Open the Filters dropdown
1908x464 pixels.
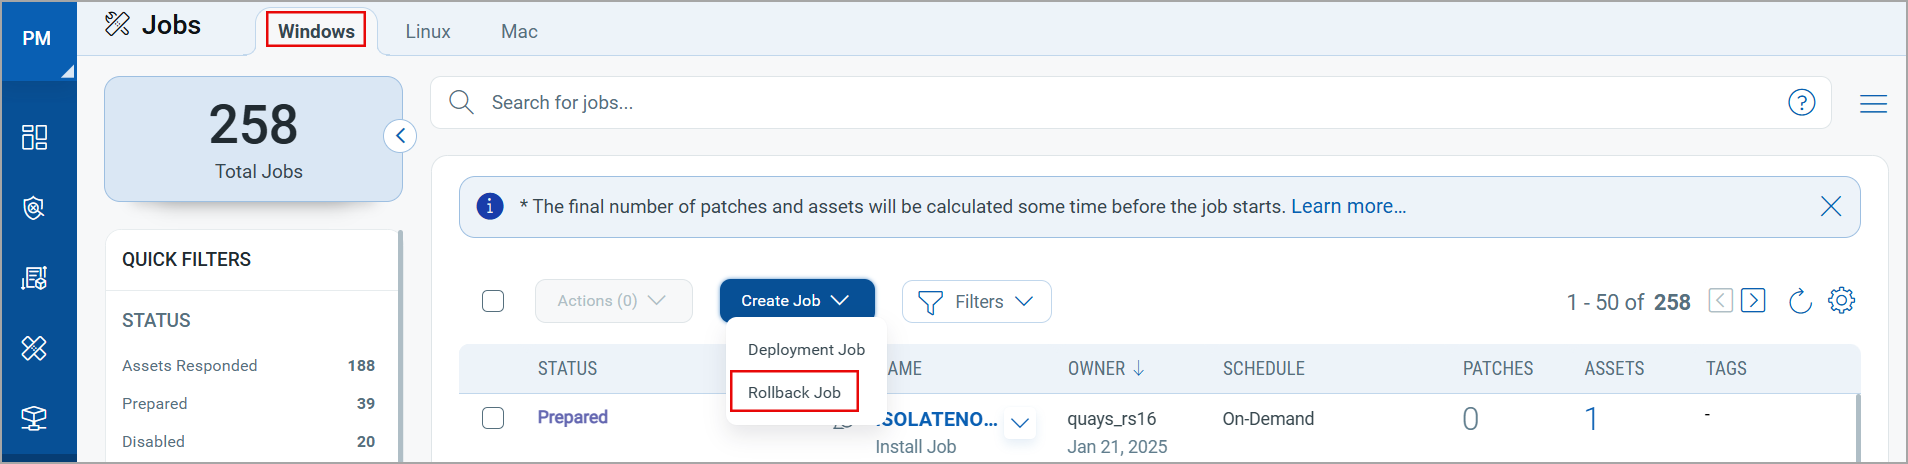(x=976, y=301)
